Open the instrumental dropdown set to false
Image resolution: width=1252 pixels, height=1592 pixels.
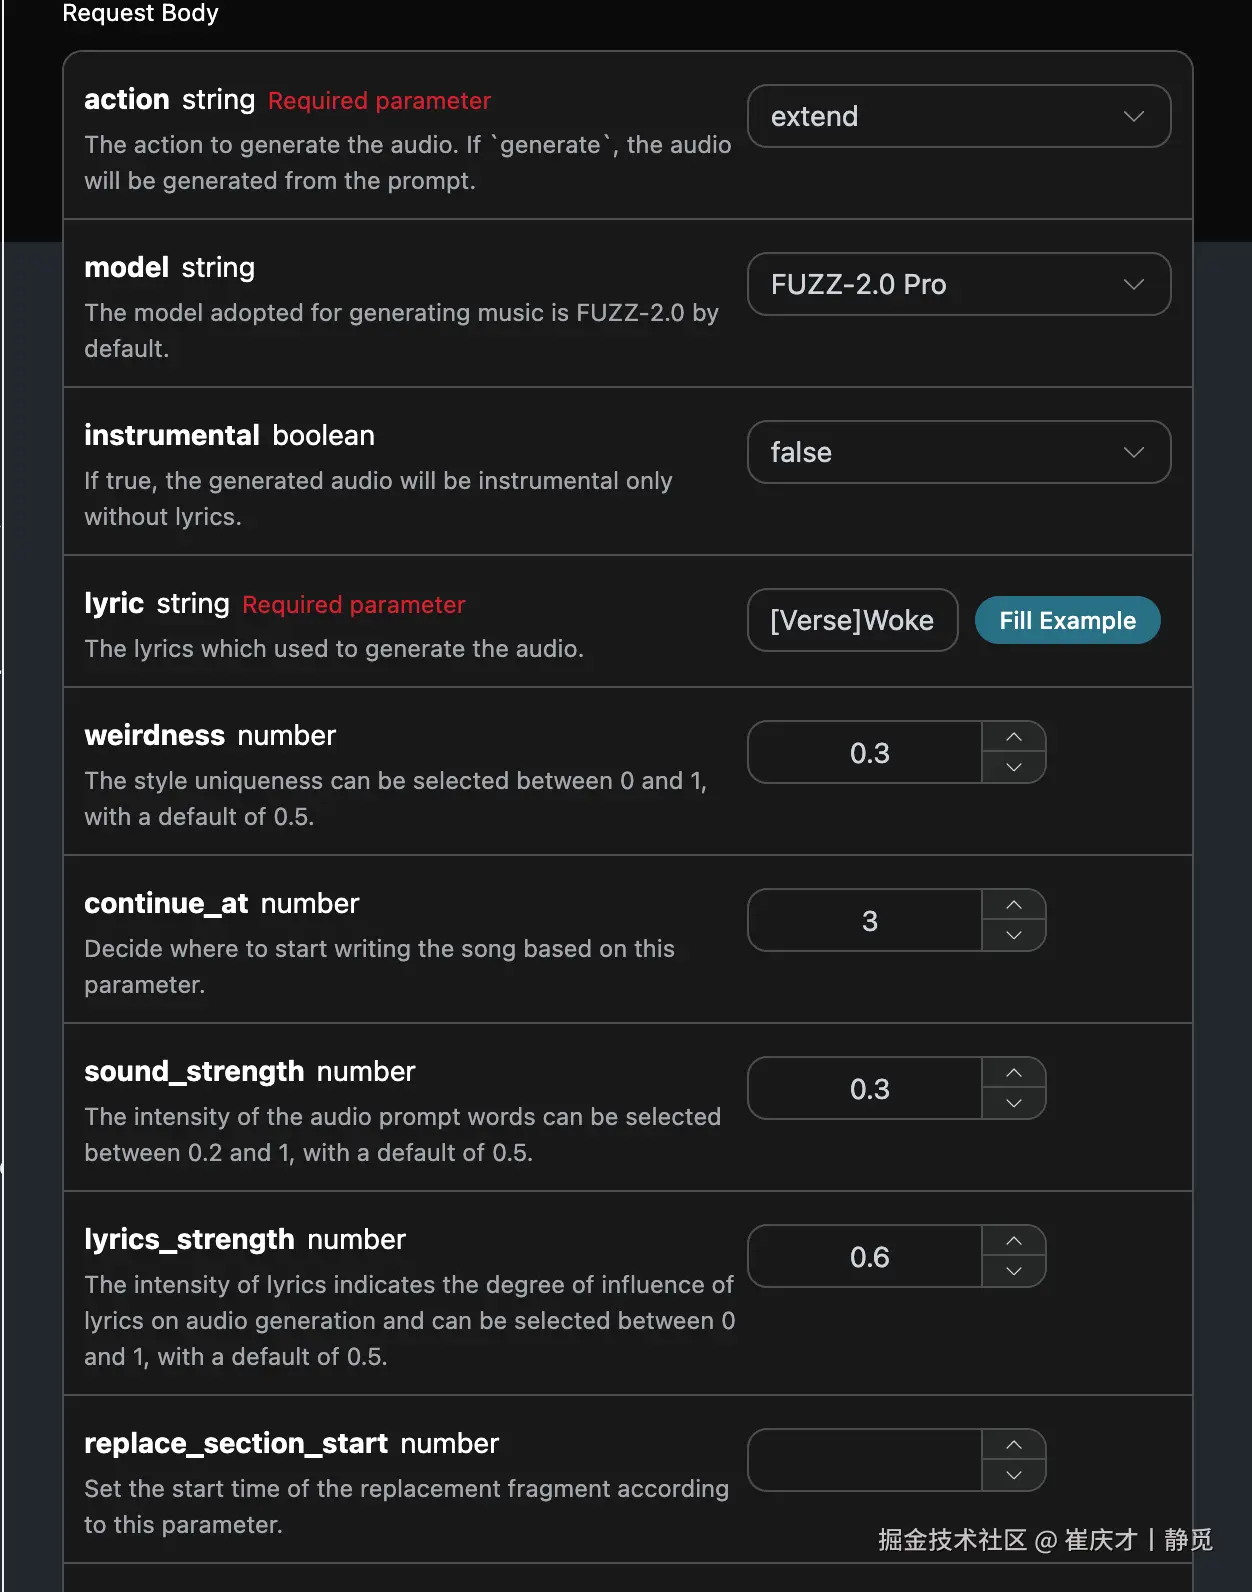click(958, 452)
